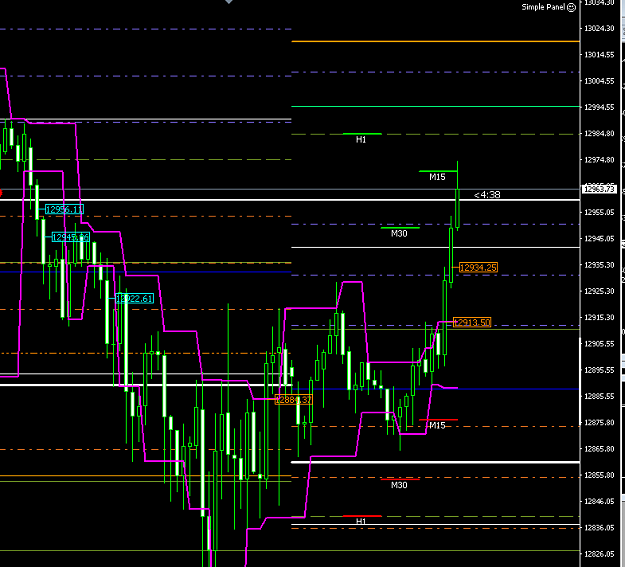This screenshot has height=567, width=625.
Task: Click 12865.80 on the price scale
Action: (x=599, y=449)
